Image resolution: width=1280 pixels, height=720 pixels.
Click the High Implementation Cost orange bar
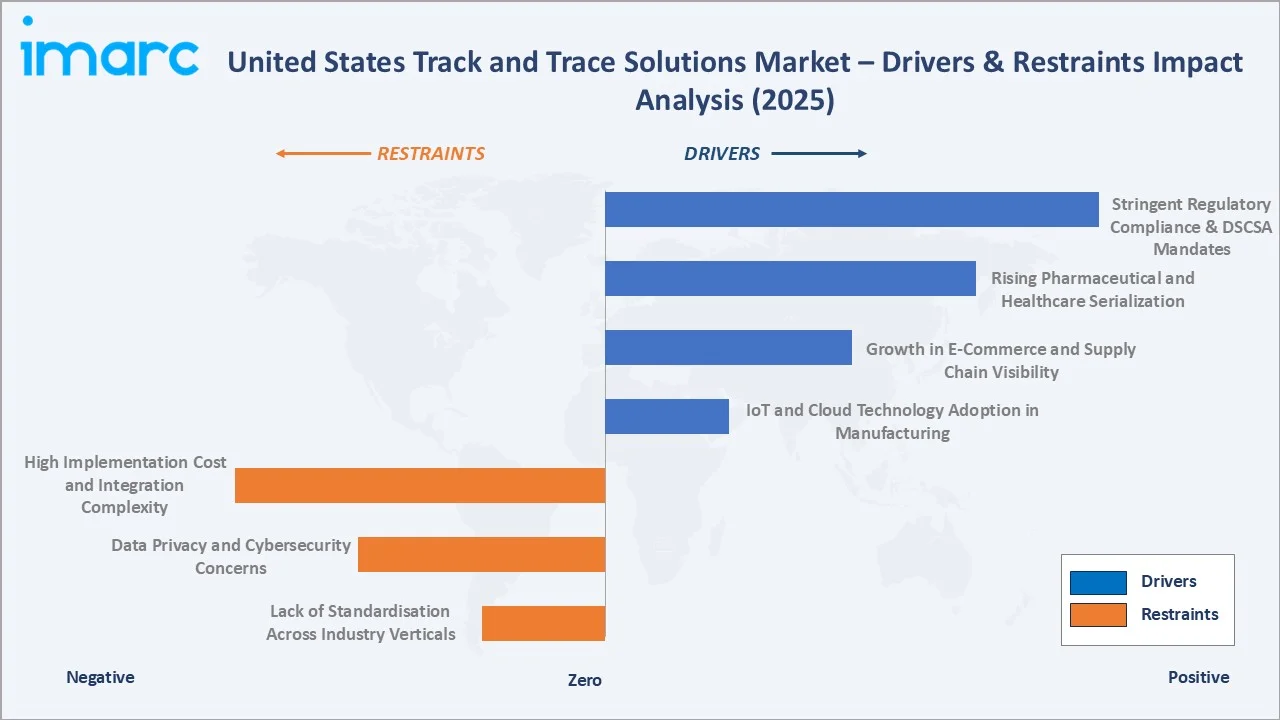coord(420,485)
